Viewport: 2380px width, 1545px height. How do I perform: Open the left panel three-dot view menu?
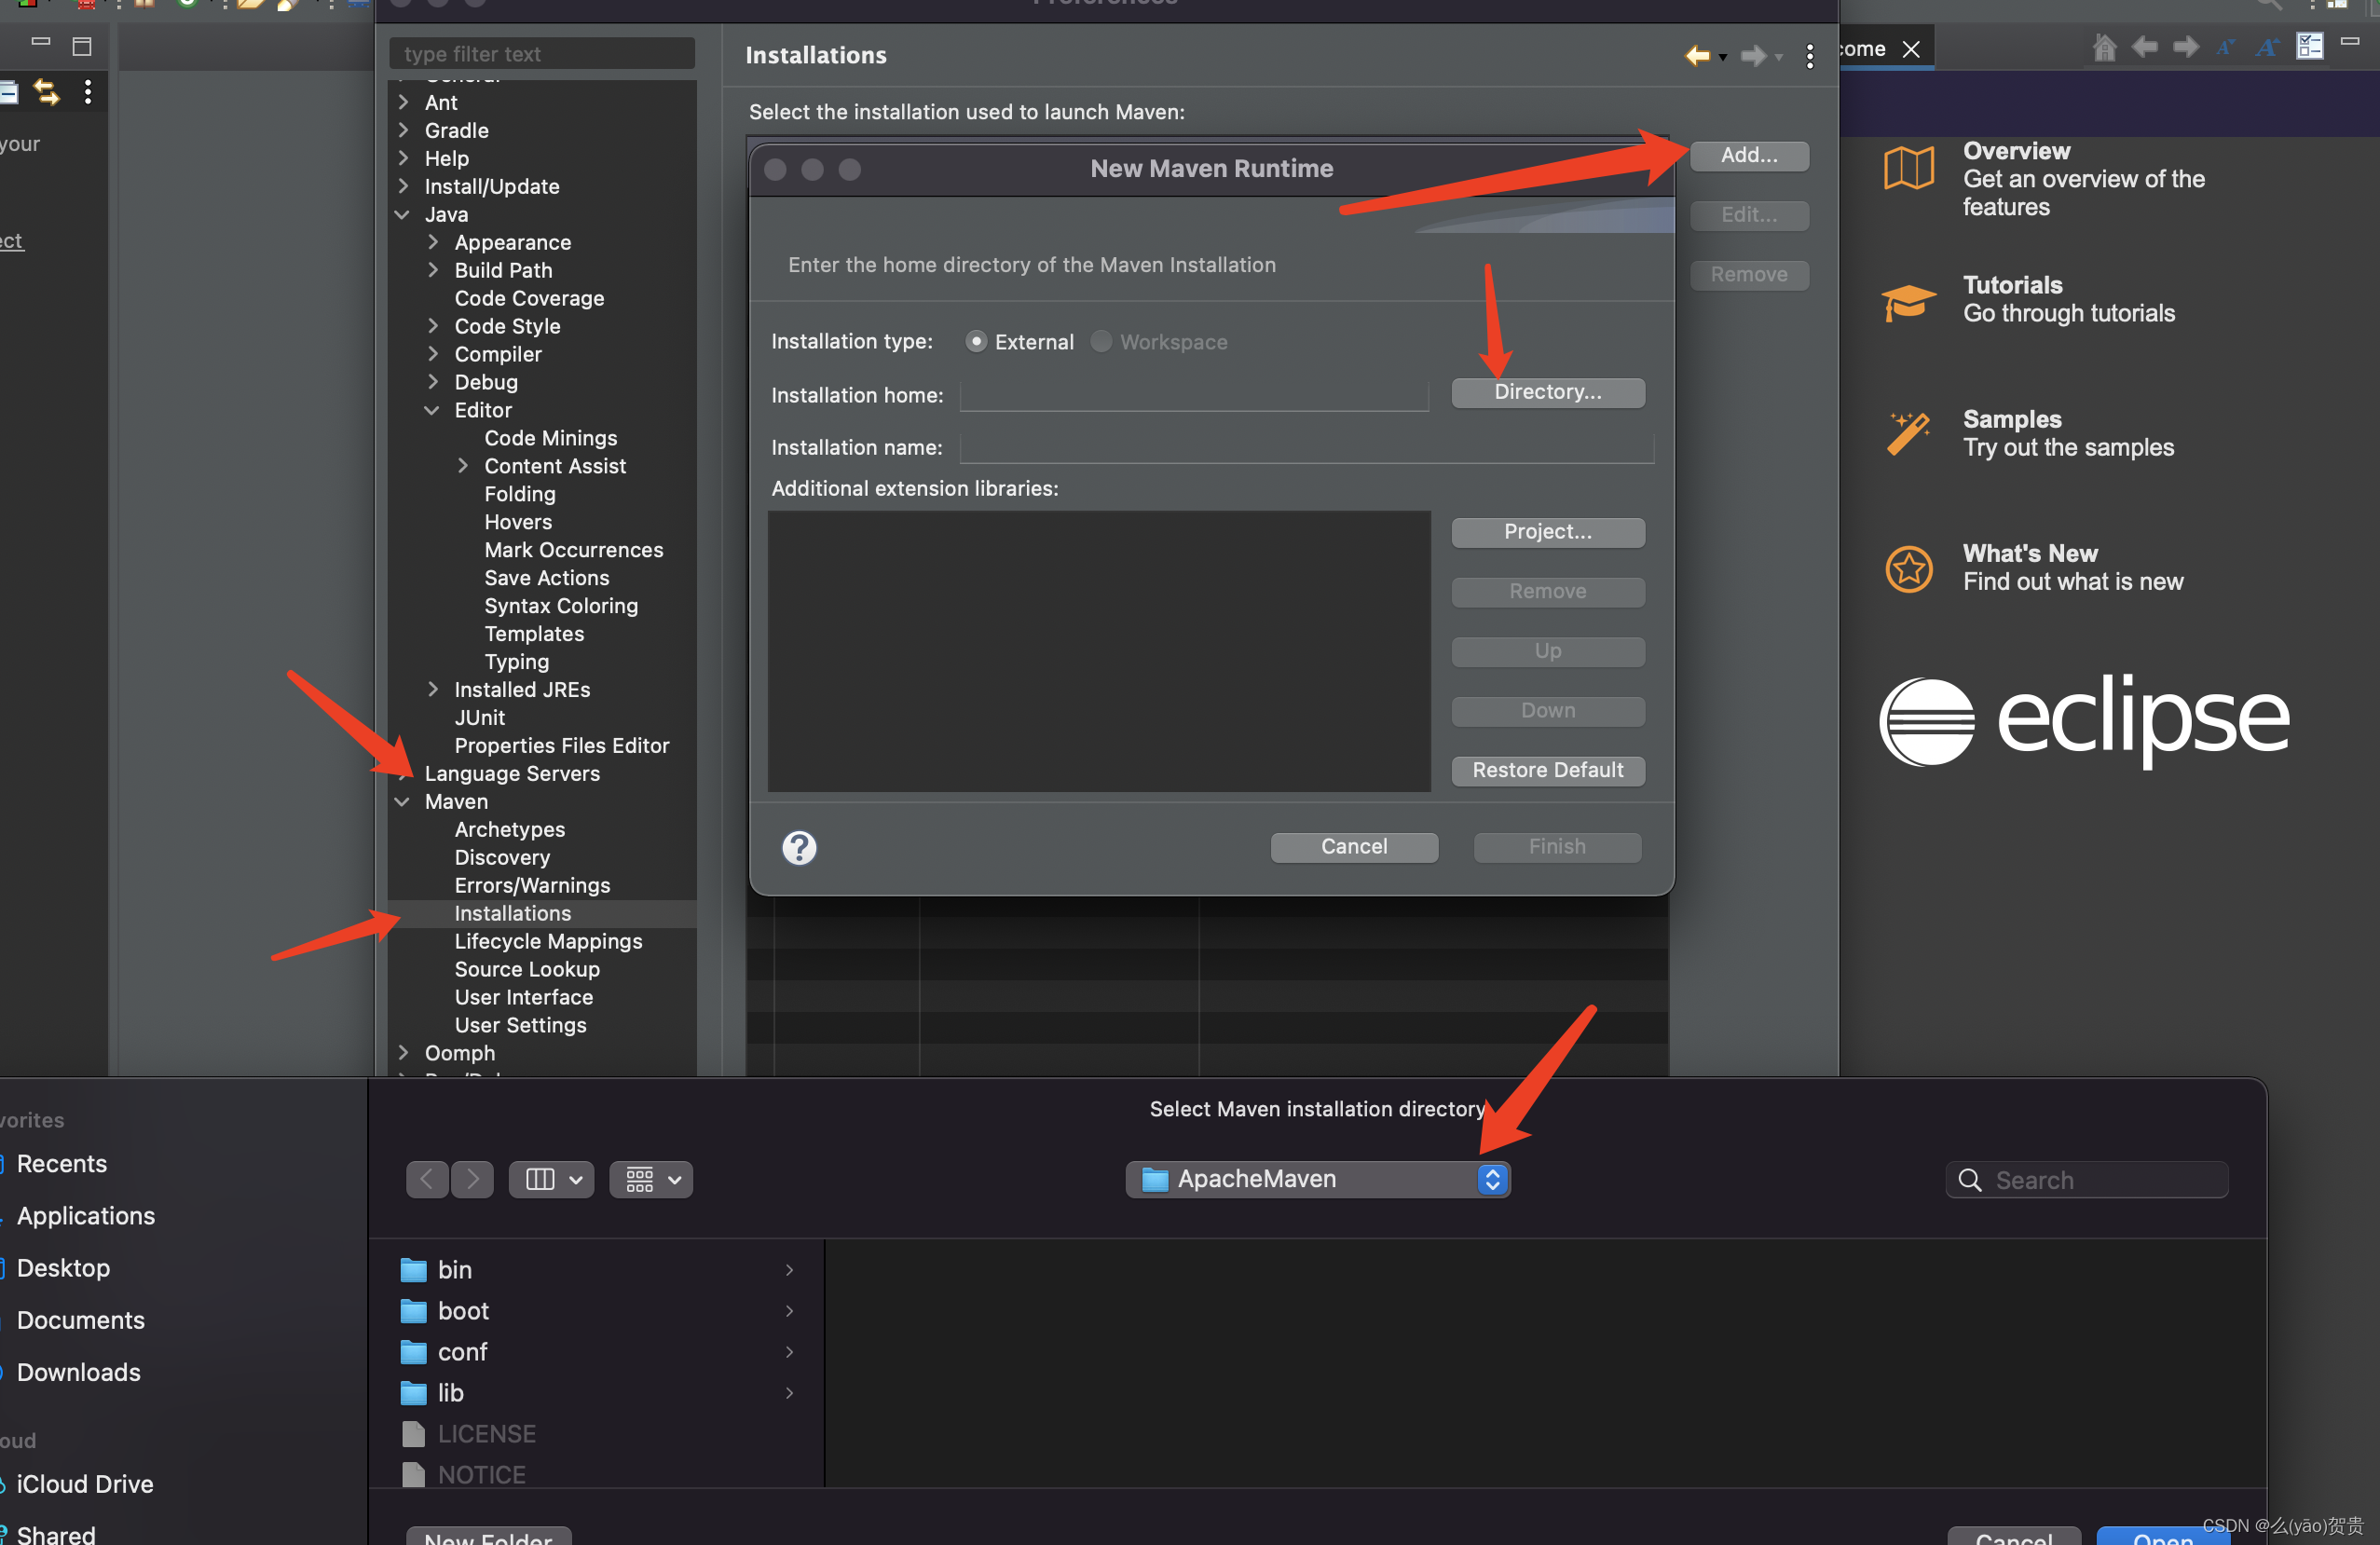(88, 92)
